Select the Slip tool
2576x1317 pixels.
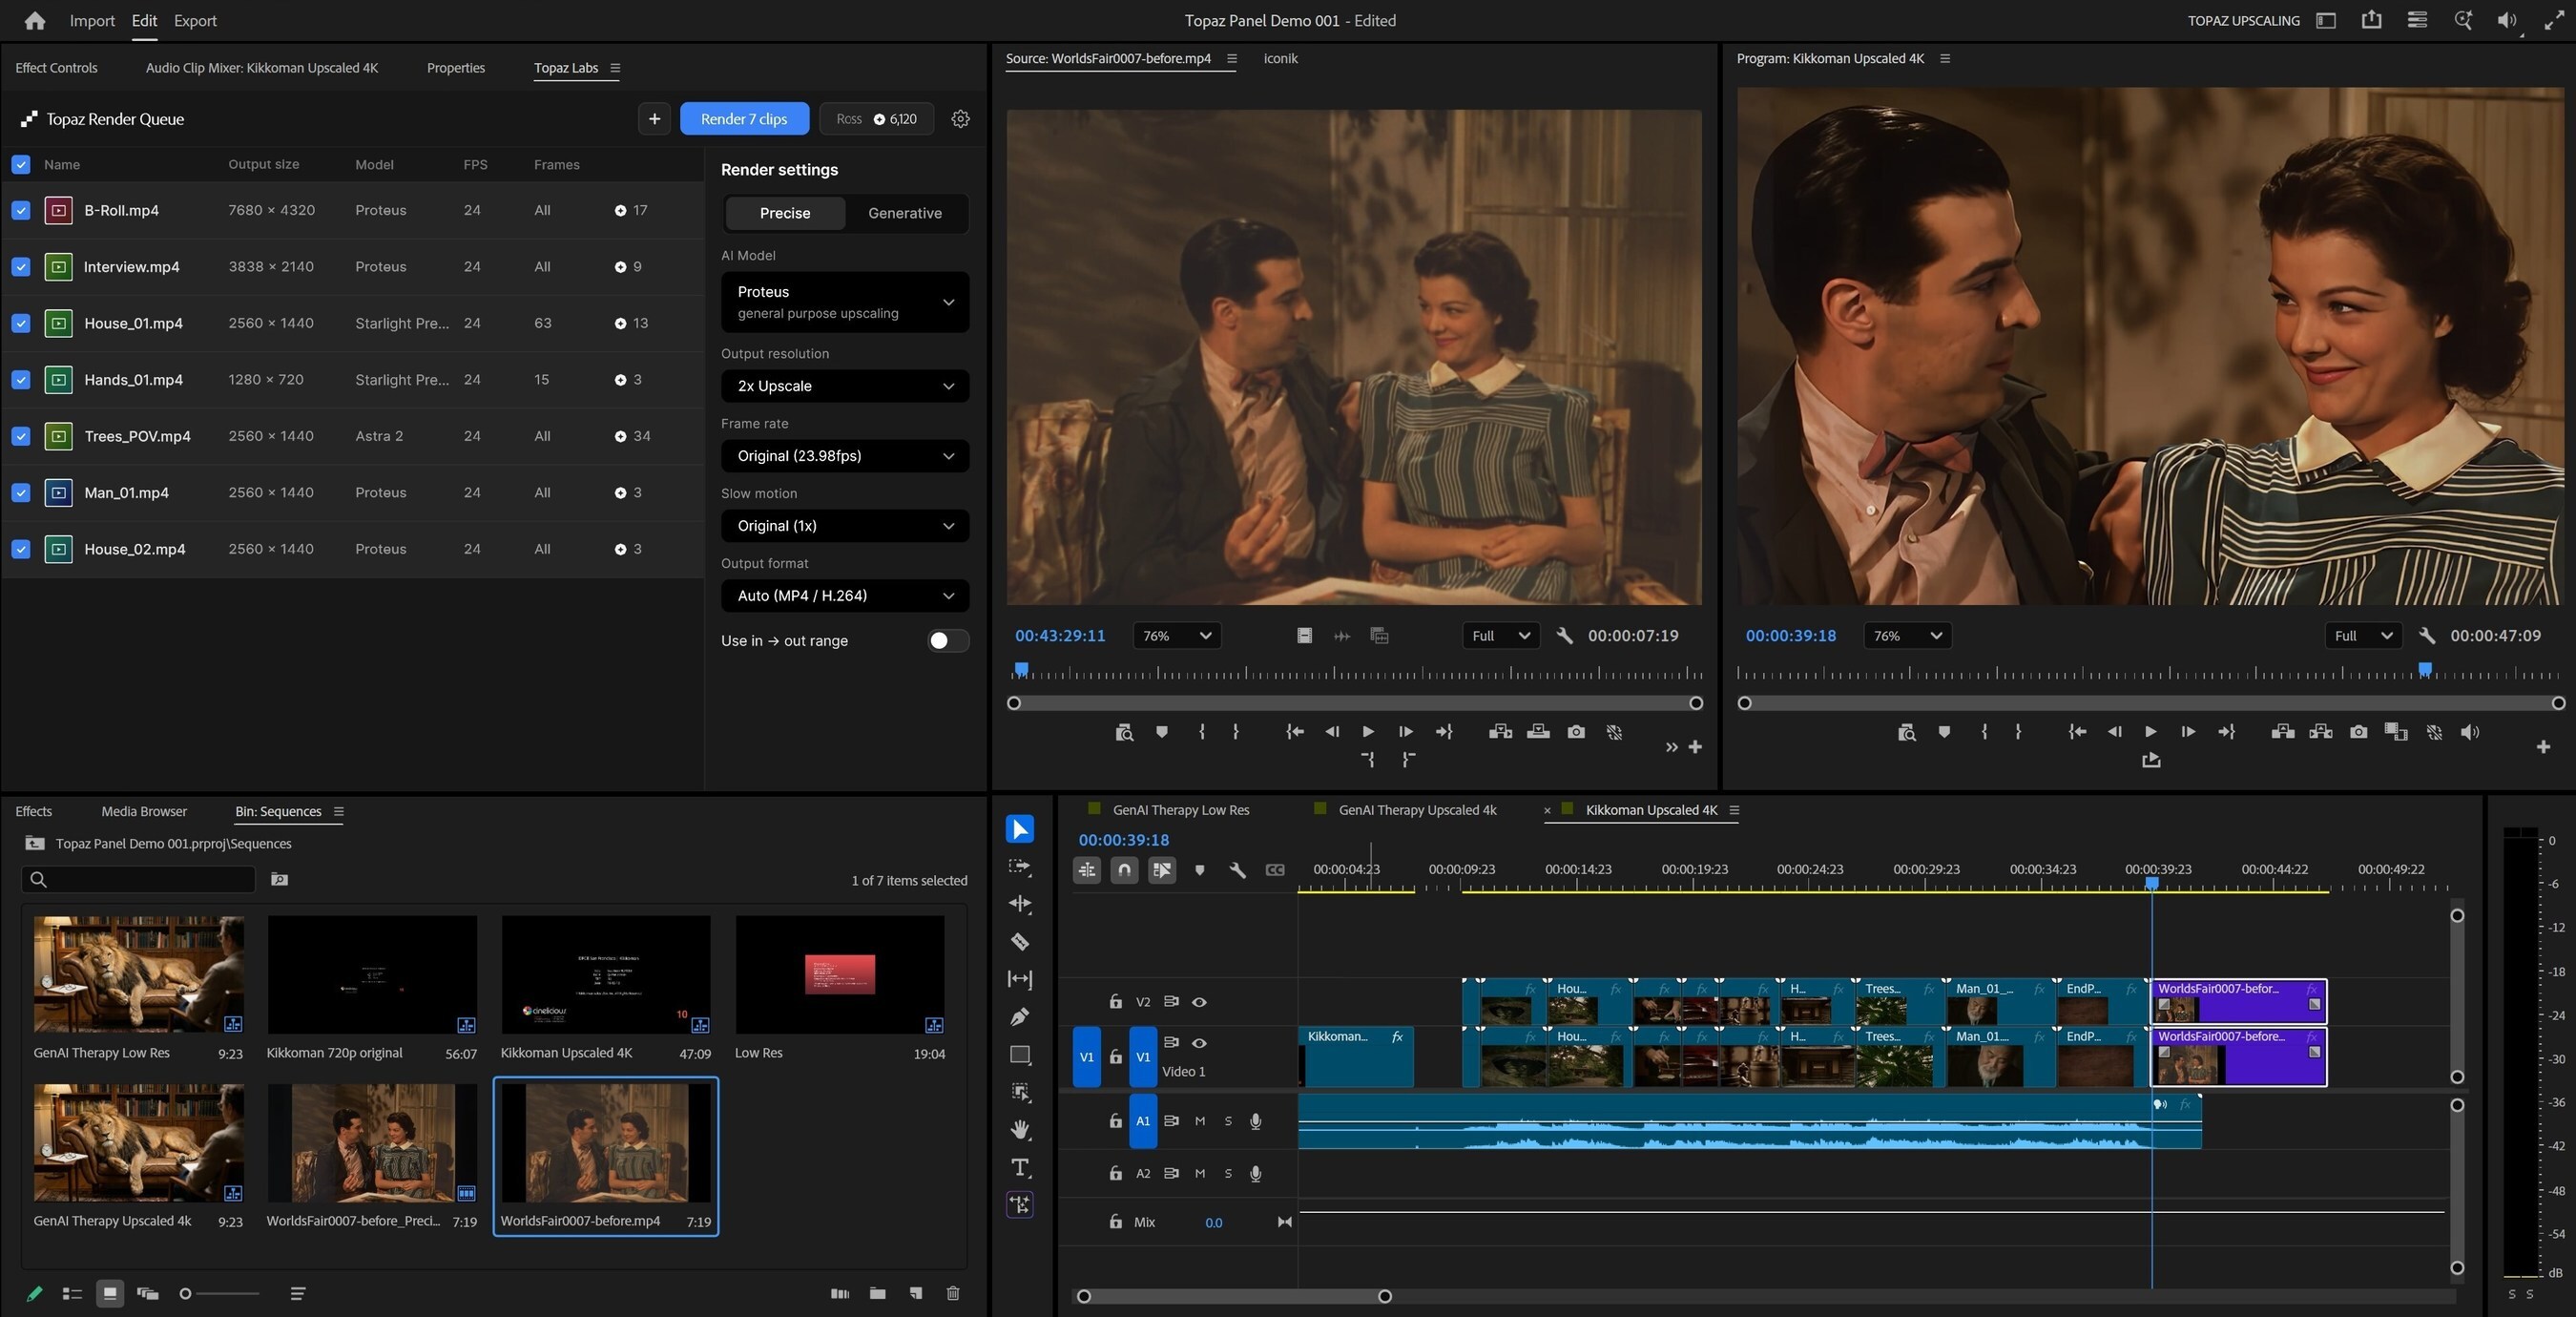click(x=1020, y=979)
